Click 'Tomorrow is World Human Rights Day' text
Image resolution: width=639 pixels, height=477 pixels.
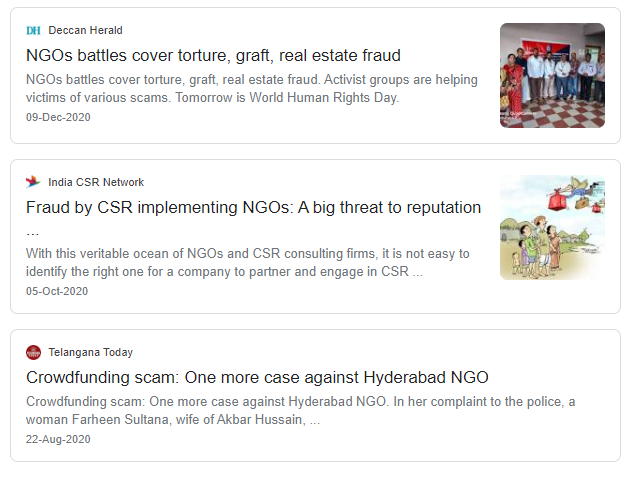click(x=280, y=98)
